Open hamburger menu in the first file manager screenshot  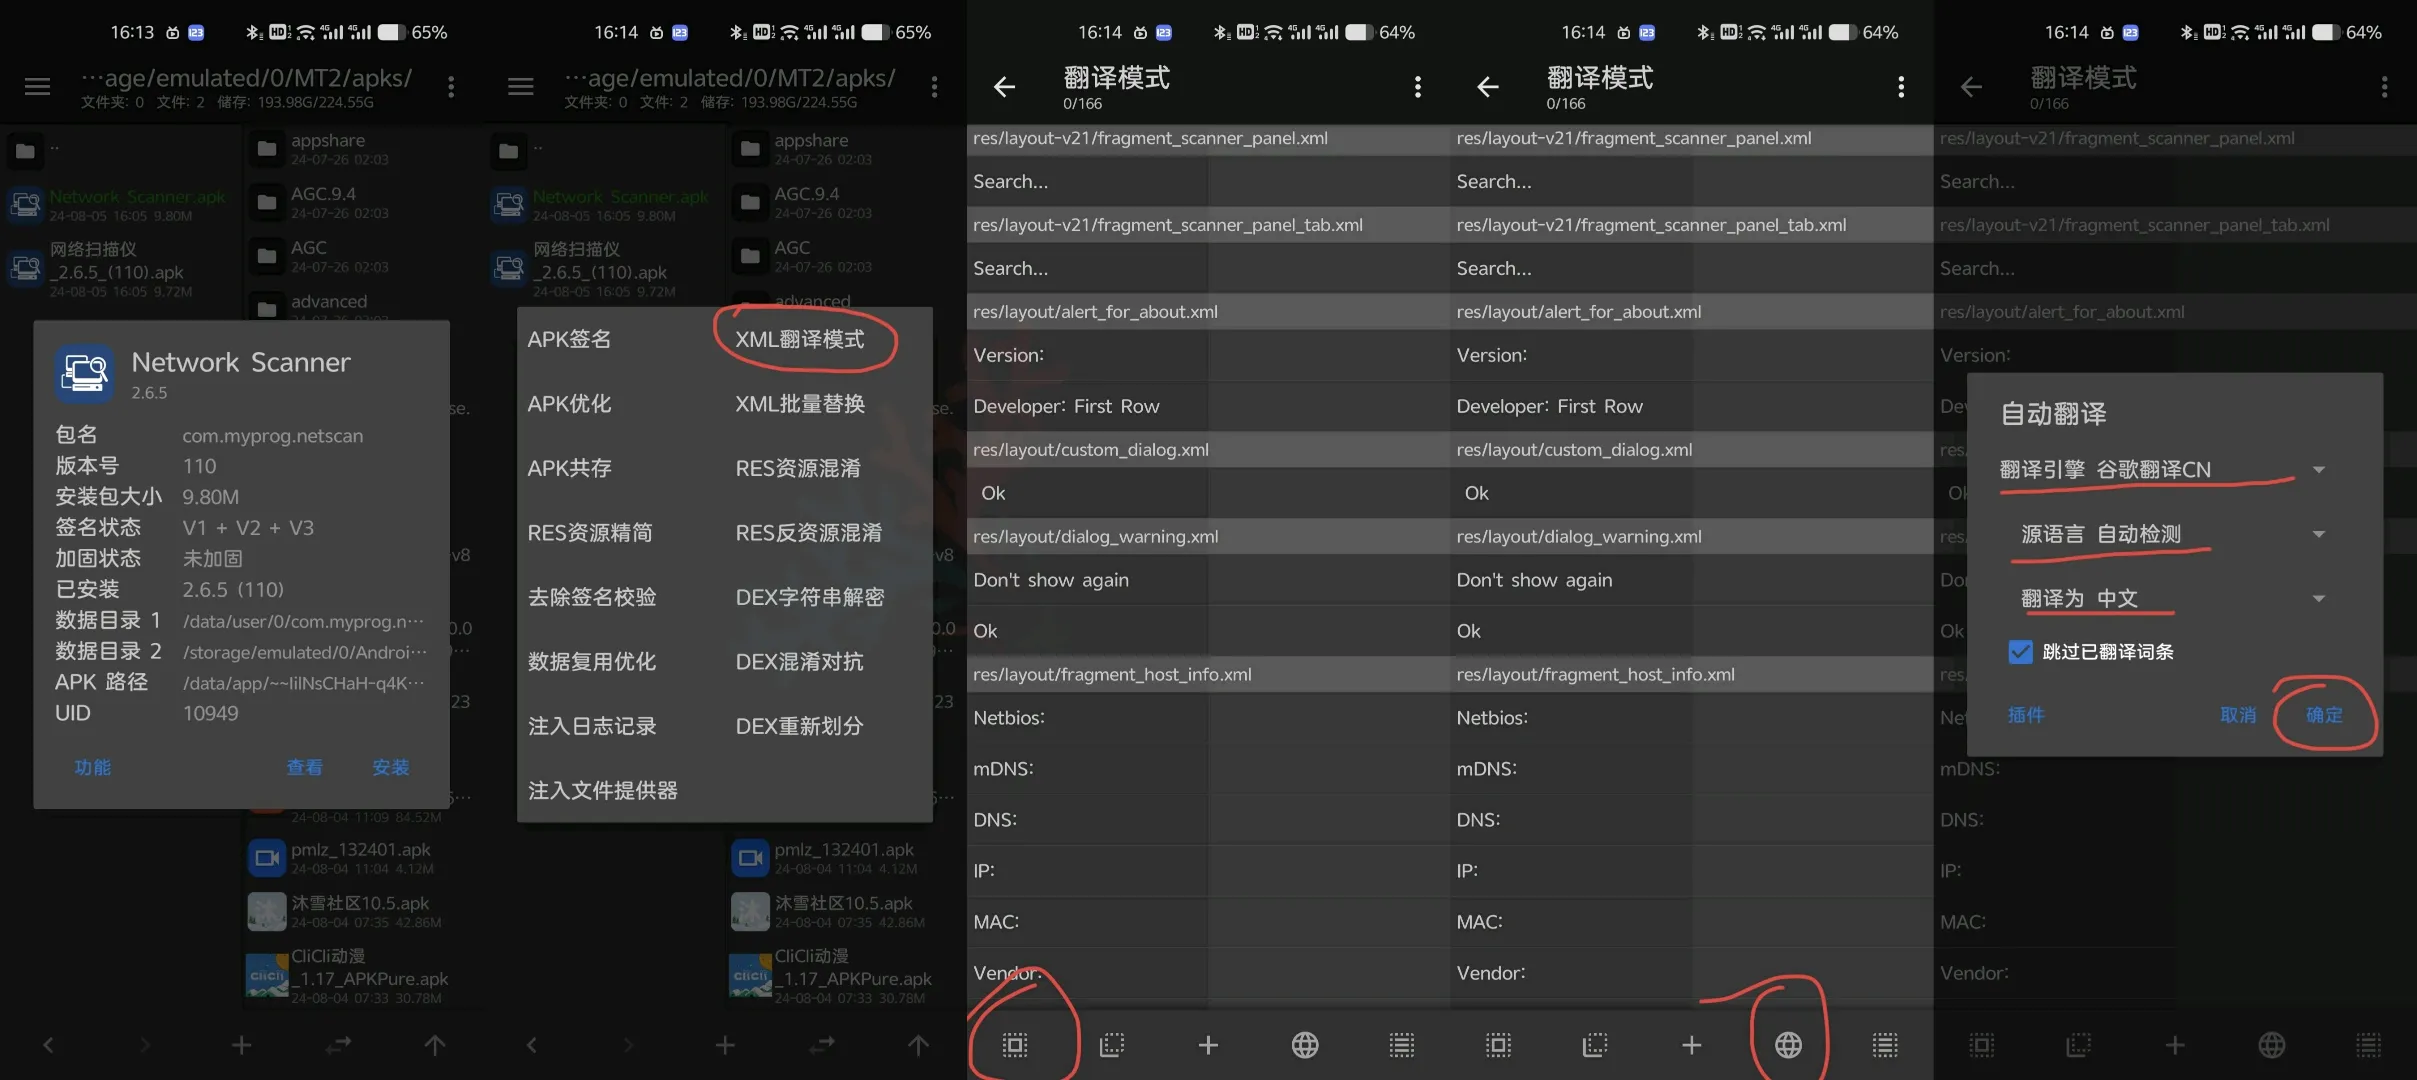(x=37, y=87)
